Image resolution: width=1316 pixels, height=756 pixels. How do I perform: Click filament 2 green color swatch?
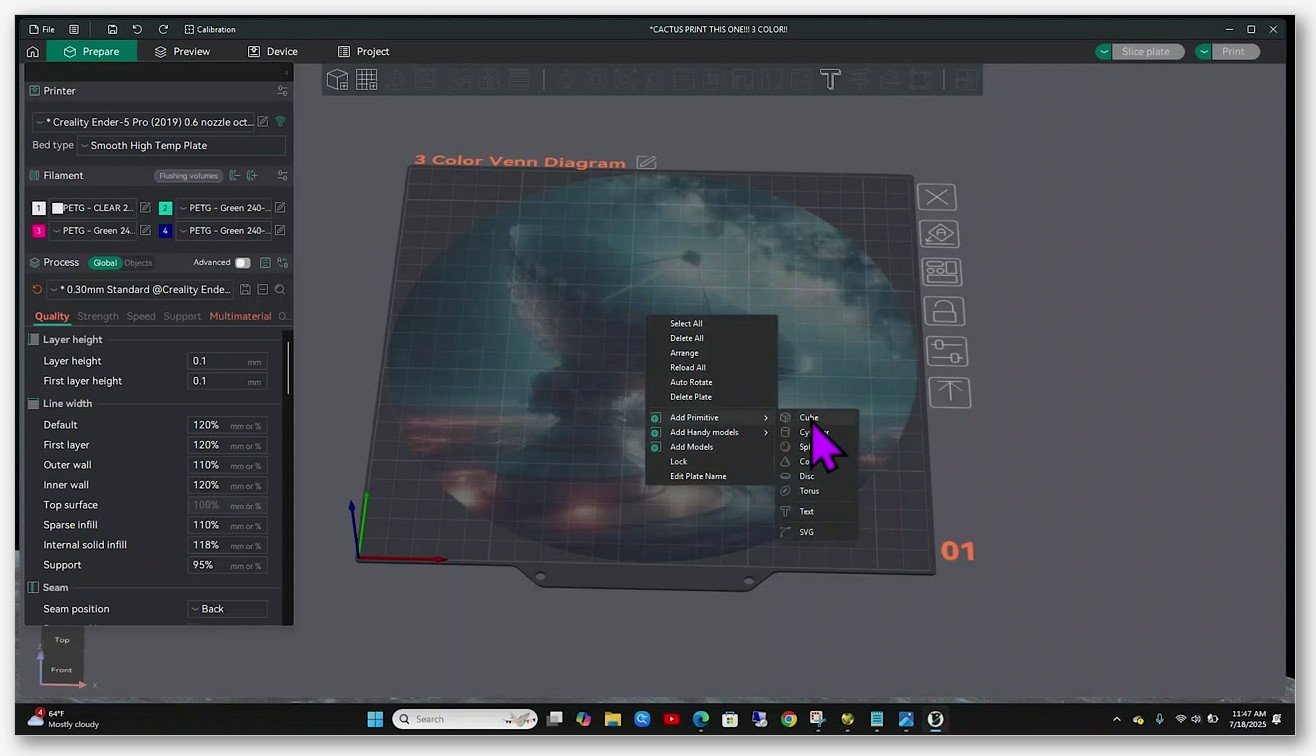click(x=166, y=208)
